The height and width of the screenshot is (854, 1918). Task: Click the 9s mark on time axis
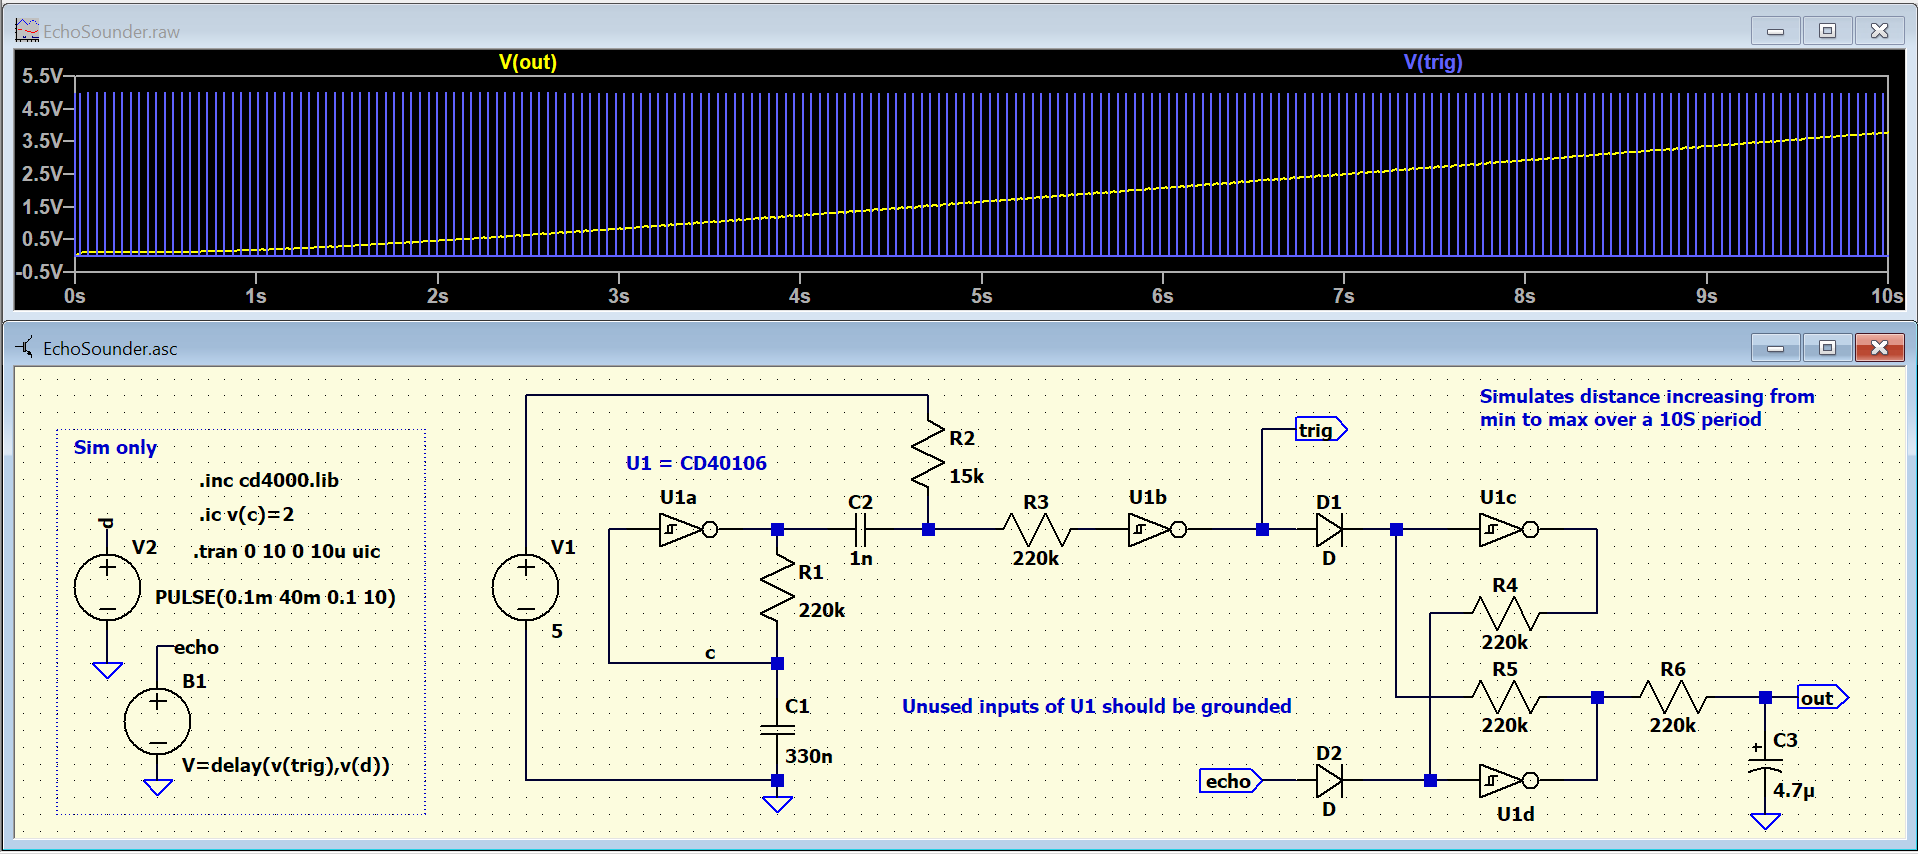(x=1706, y=296)
